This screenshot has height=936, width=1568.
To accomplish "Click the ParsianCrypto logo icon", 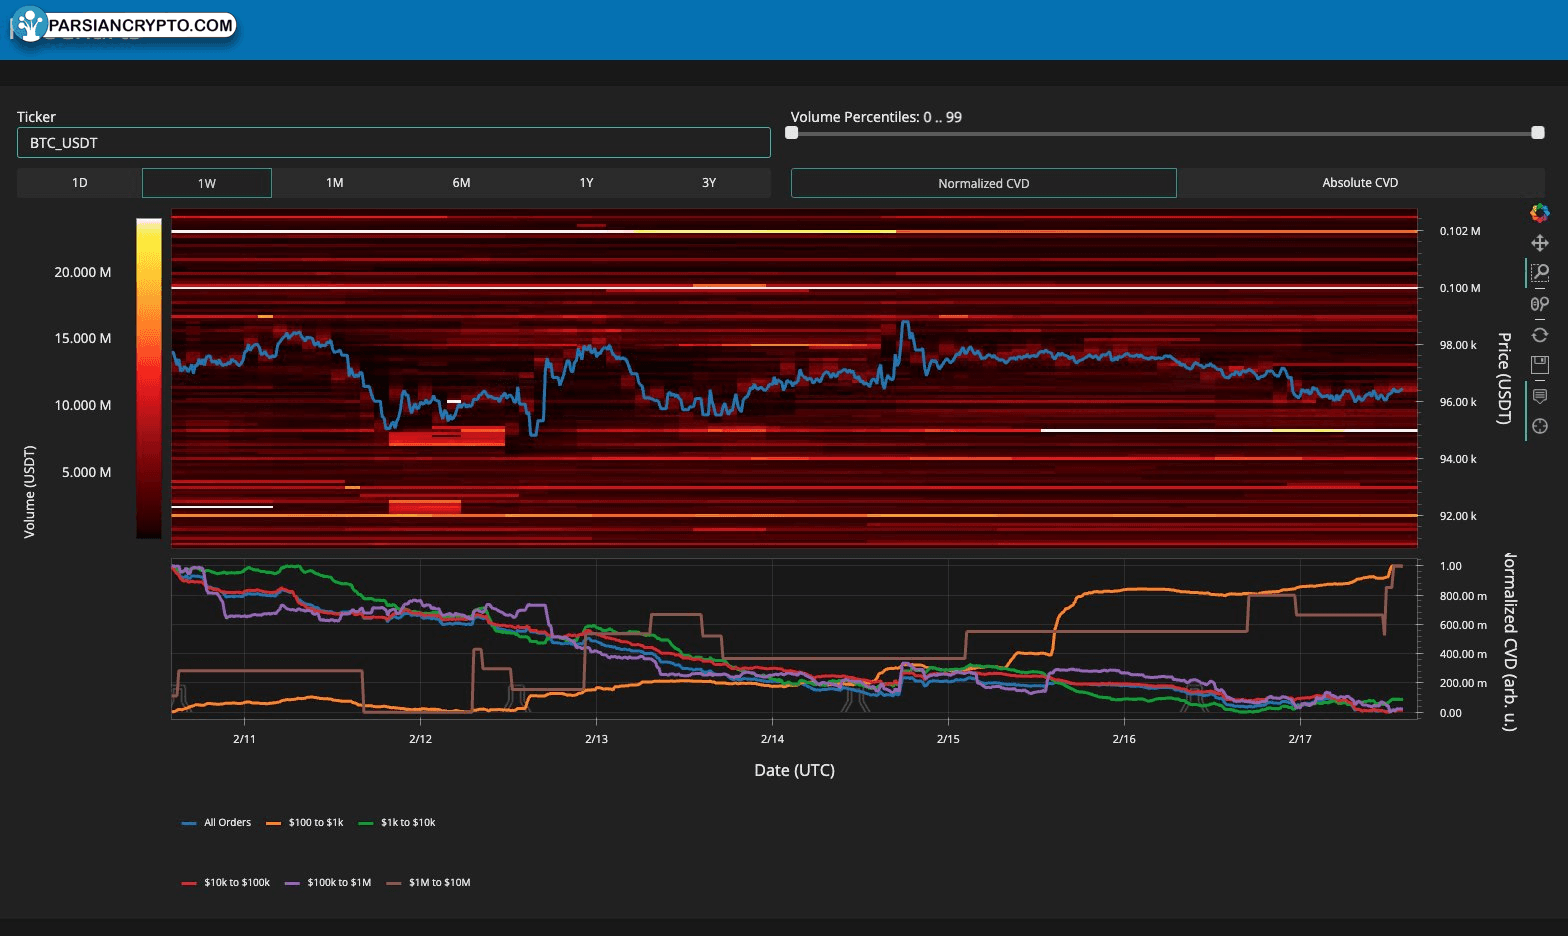I will [x=30, y=25].
